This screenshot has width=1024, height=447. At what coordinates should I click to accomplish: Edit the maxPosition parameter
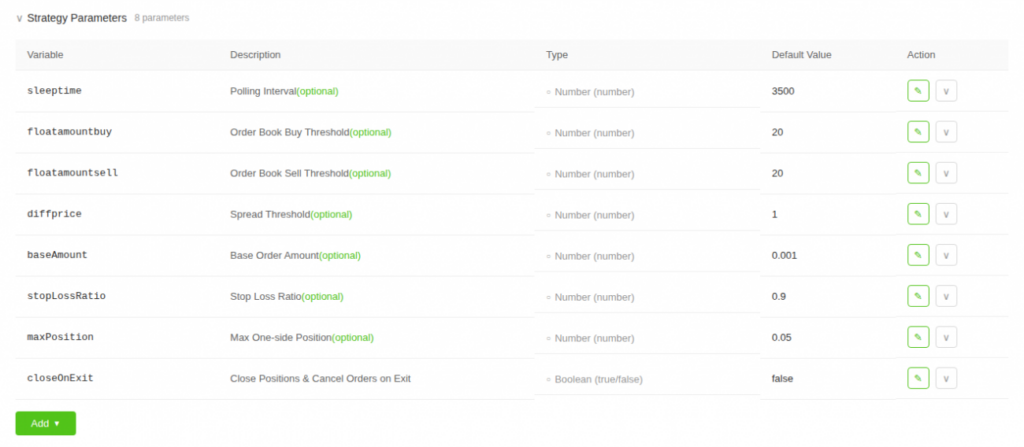[917, 337]
